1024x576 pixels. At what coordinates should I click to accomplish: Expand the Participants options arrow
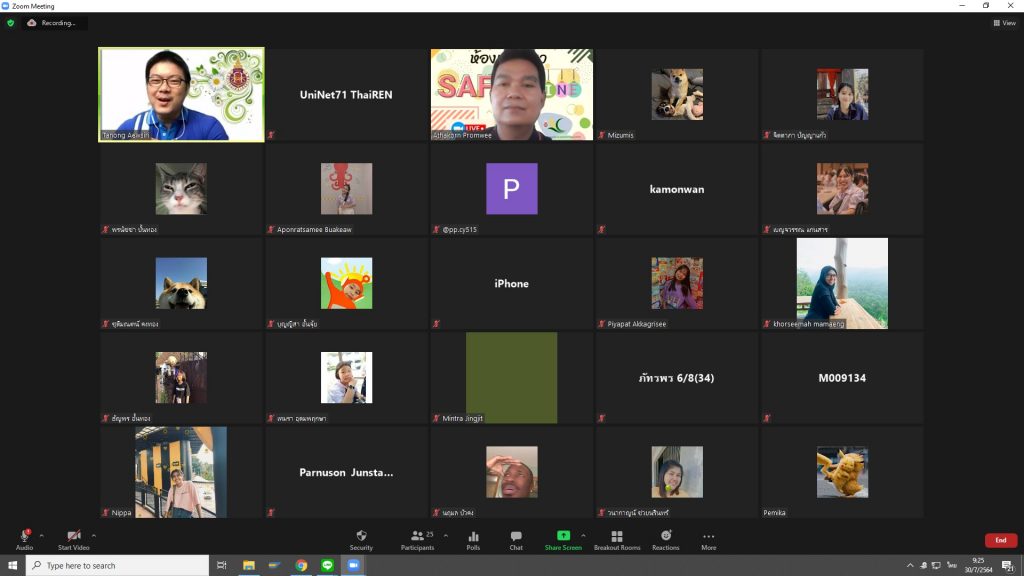(x=445, y=535)
